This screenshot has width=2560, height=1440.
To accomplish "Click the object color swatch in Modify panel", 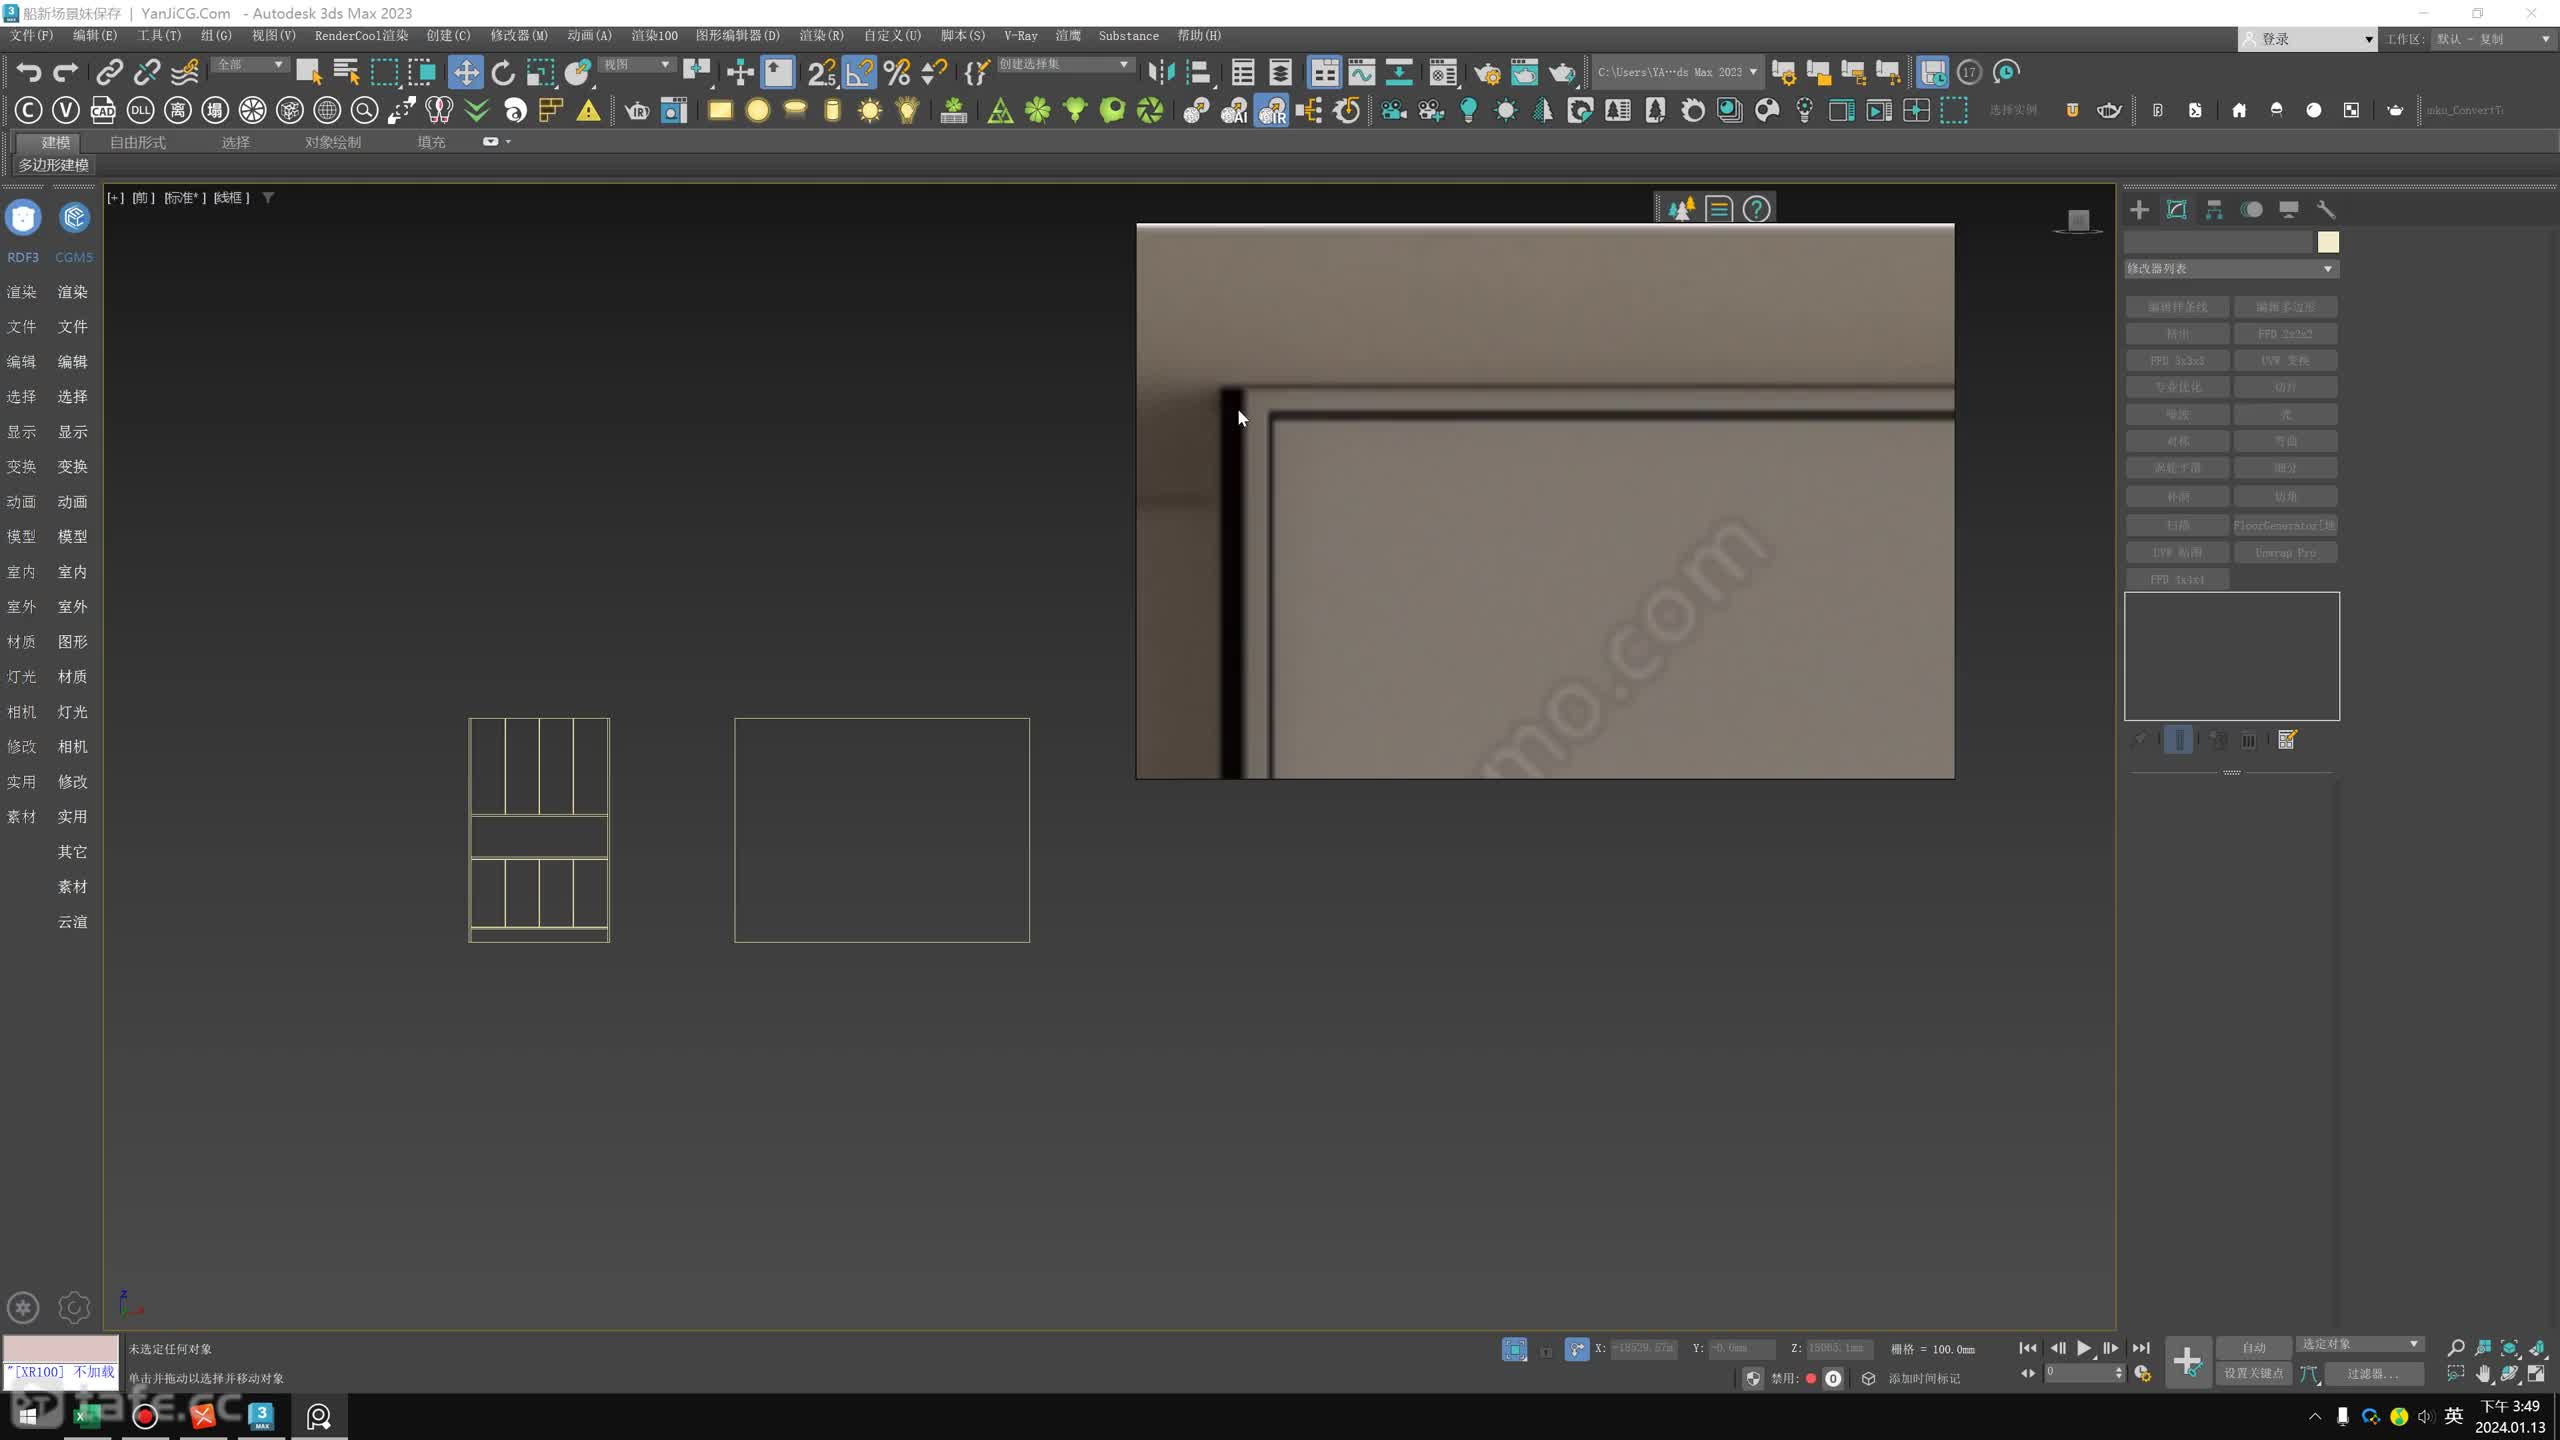I will pos(2328,242).
